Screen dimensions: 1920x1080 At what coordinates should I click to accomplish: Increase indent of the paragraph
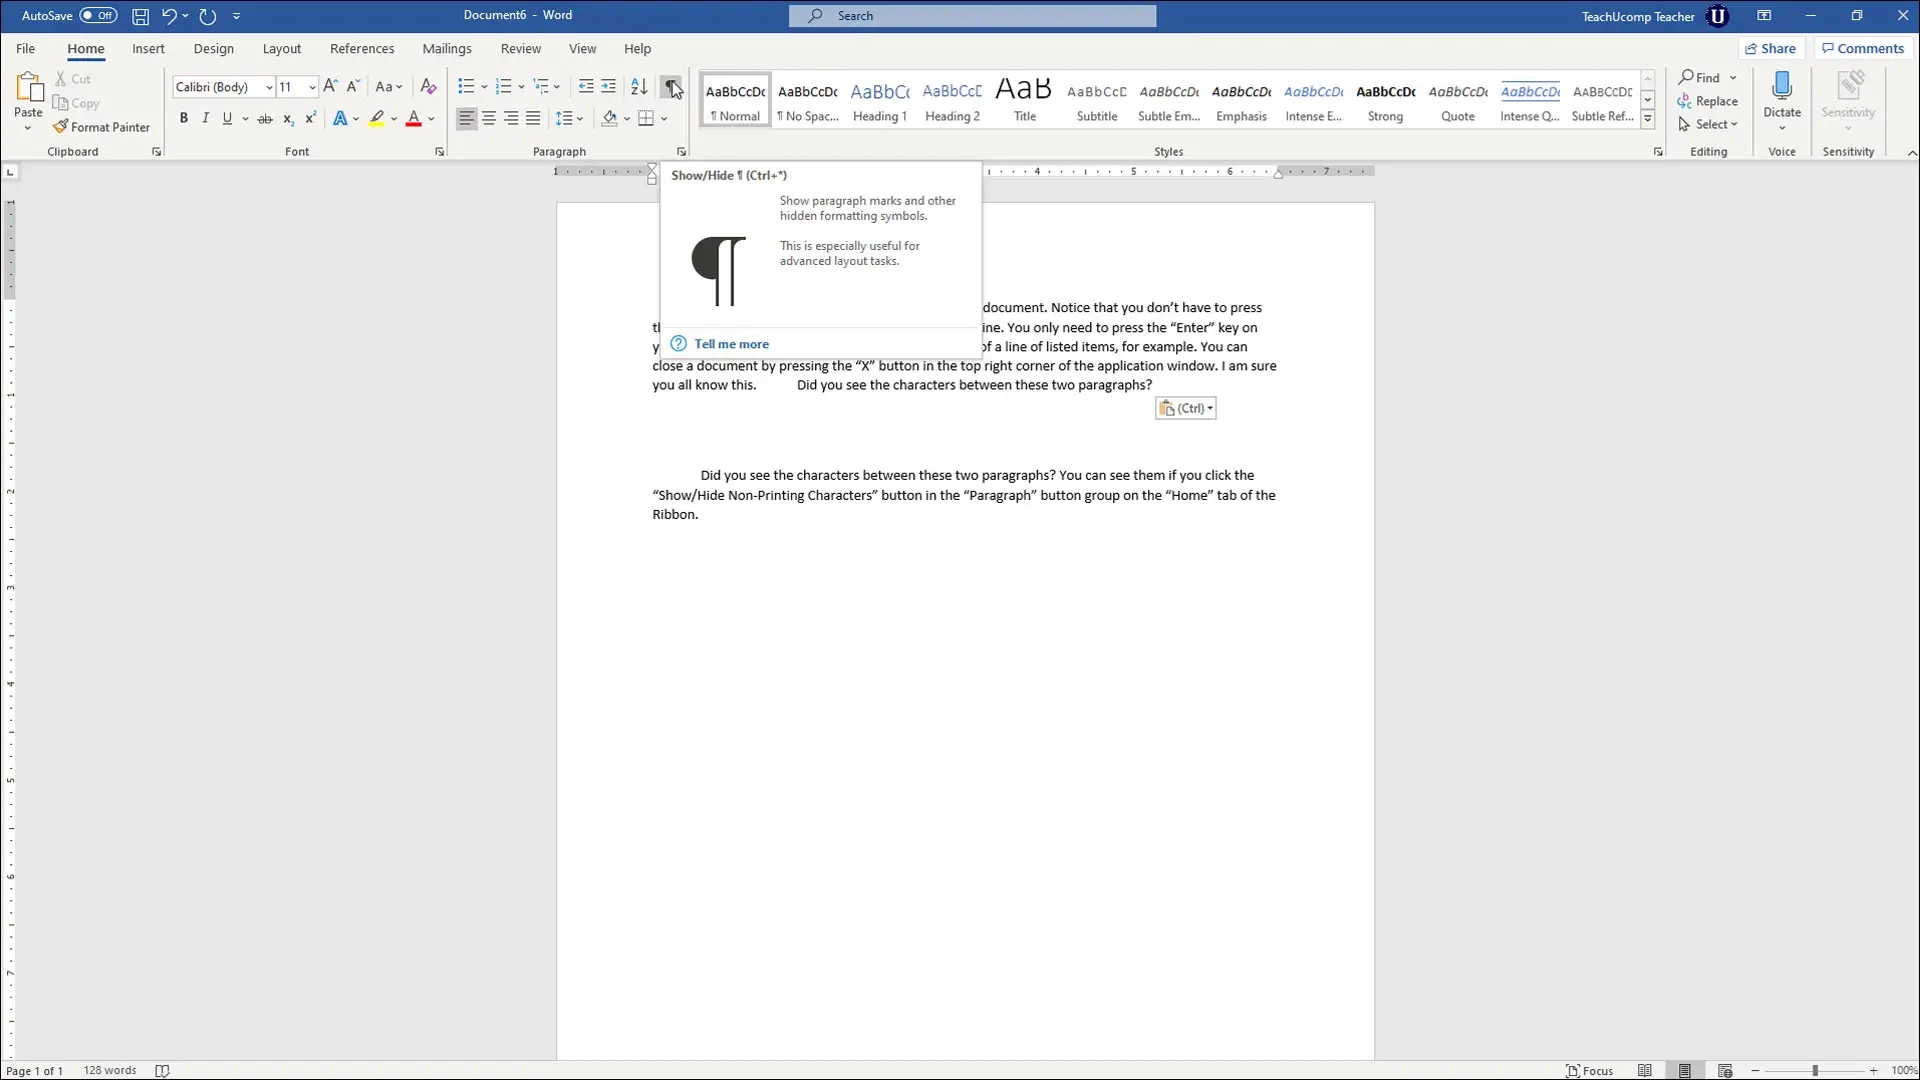click(609, 86)
